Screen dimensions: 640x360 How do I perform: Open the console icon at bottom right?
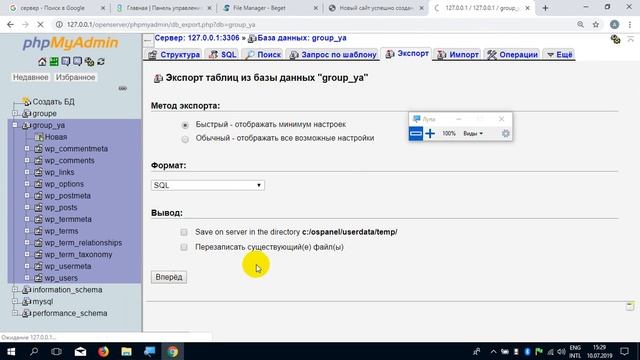tap(630, 306)
